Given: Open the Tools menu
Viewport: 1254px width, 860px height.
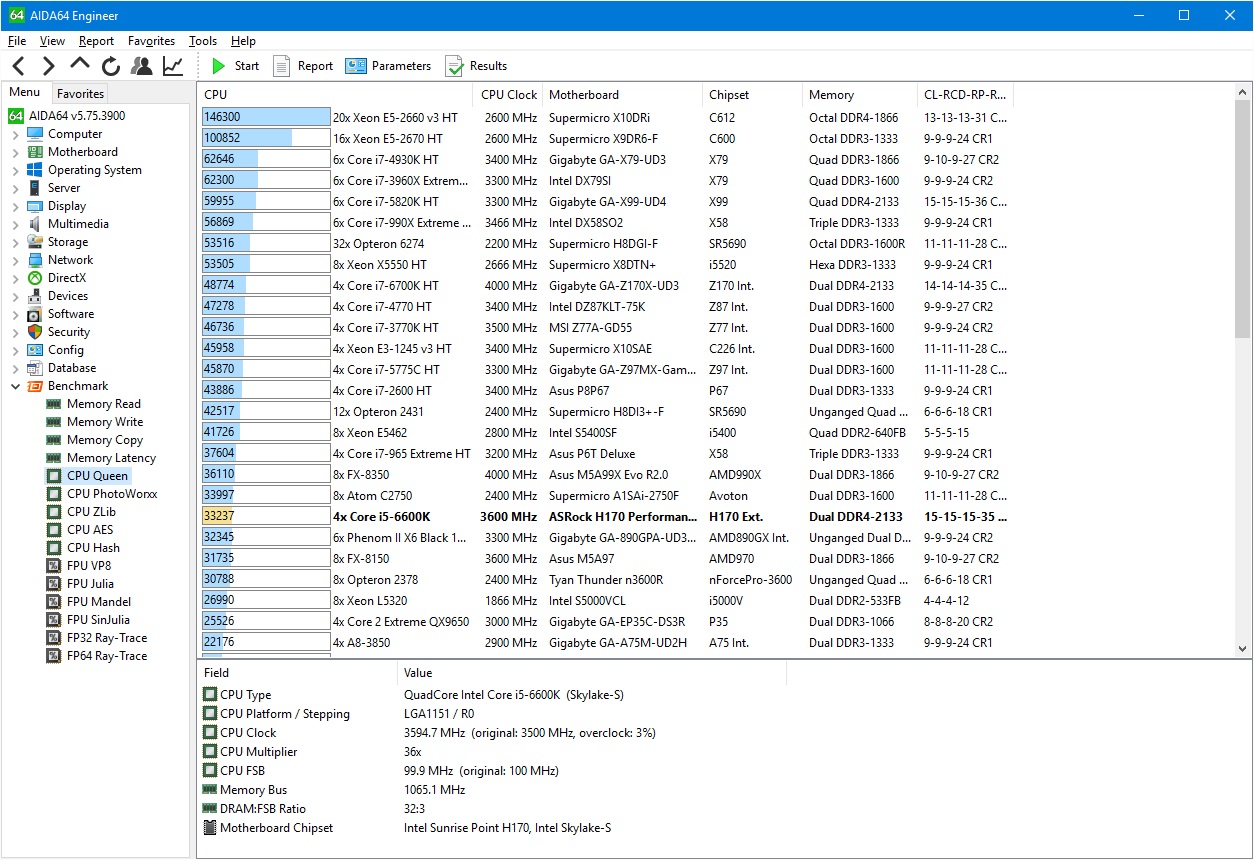Looking at the screenshot, I should [203, 41].
